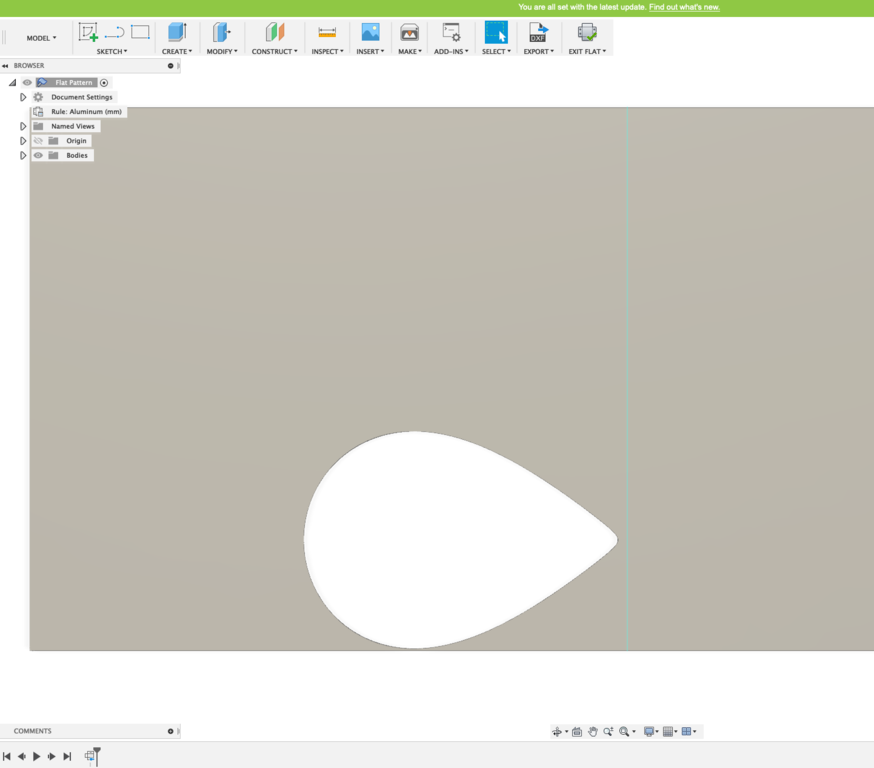
Task: Click the Make 3D print icon
Action: click(409, 32)
